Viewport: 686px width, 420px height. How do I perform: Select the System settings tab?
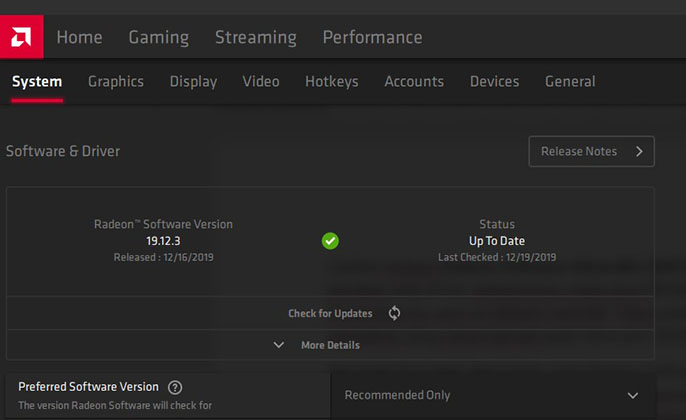(37, 82)
